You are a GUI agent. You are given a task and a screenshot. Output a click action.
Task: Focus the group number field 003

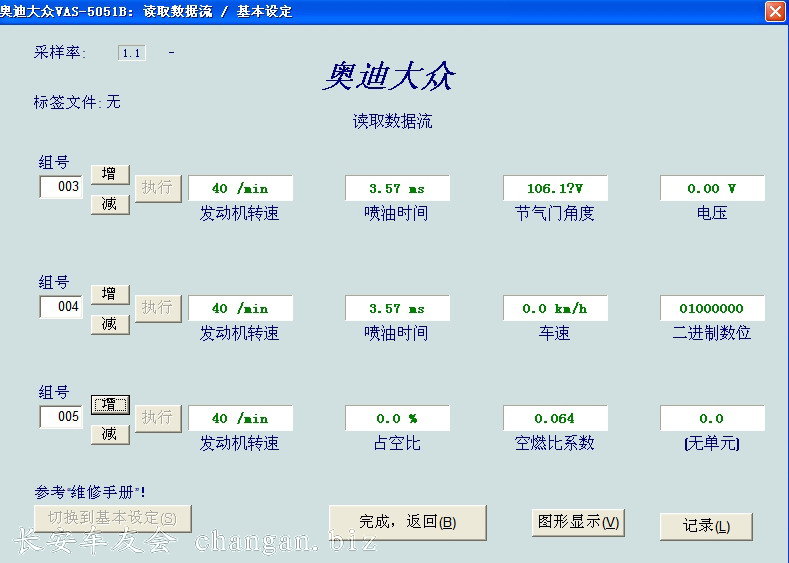click(61, 187)
